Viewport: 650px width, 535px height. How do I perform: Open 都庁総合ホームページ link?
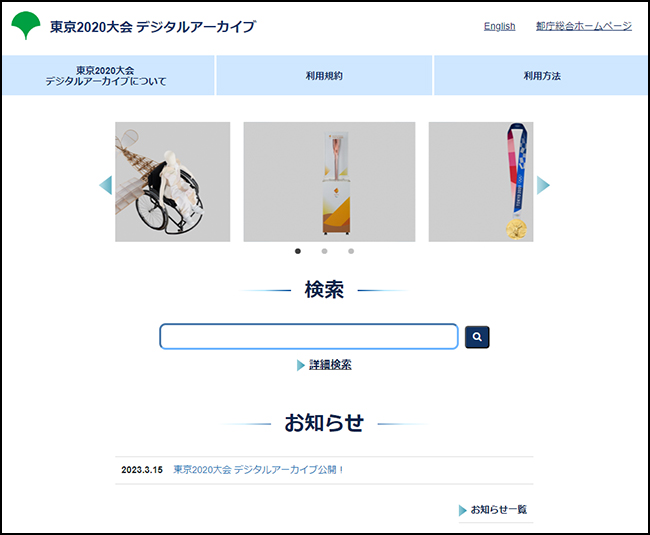pos(584,26)
